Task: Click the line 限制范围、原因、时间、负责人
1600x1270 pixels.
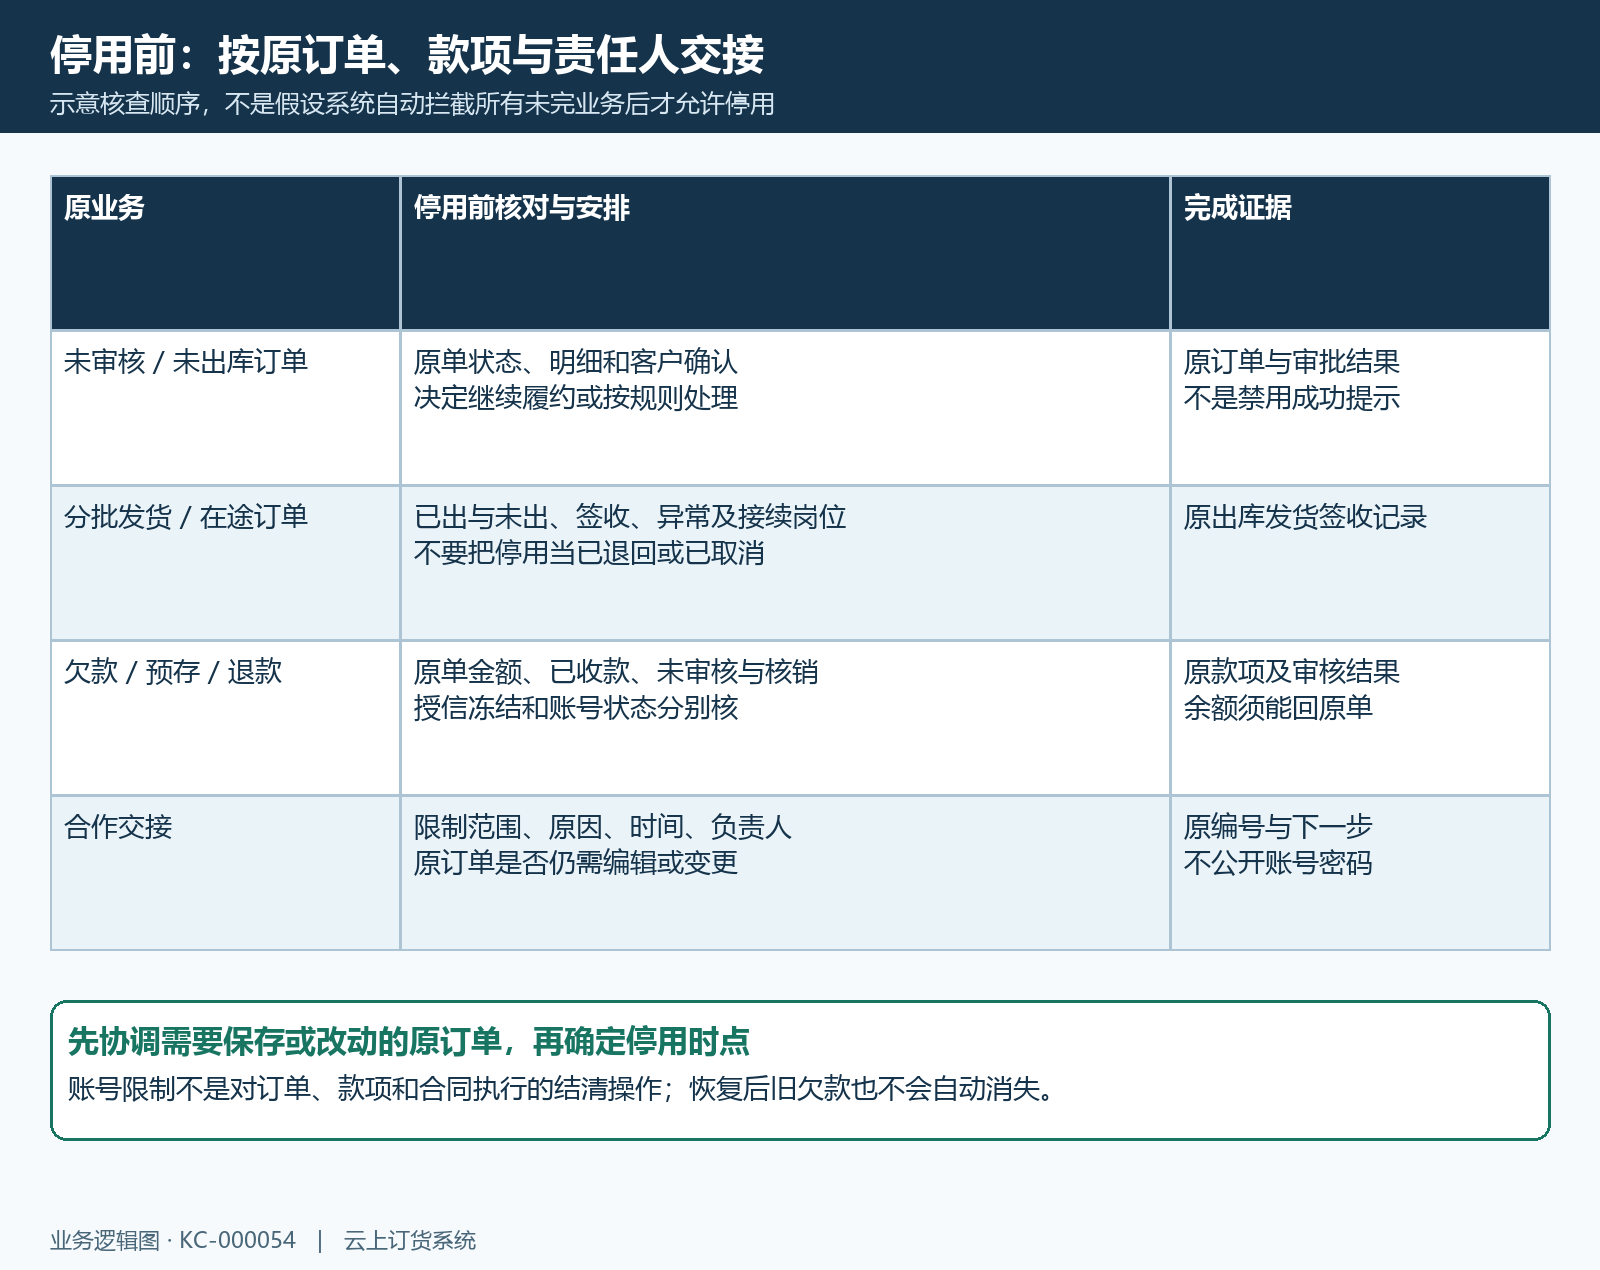Action: click(602, 827)
